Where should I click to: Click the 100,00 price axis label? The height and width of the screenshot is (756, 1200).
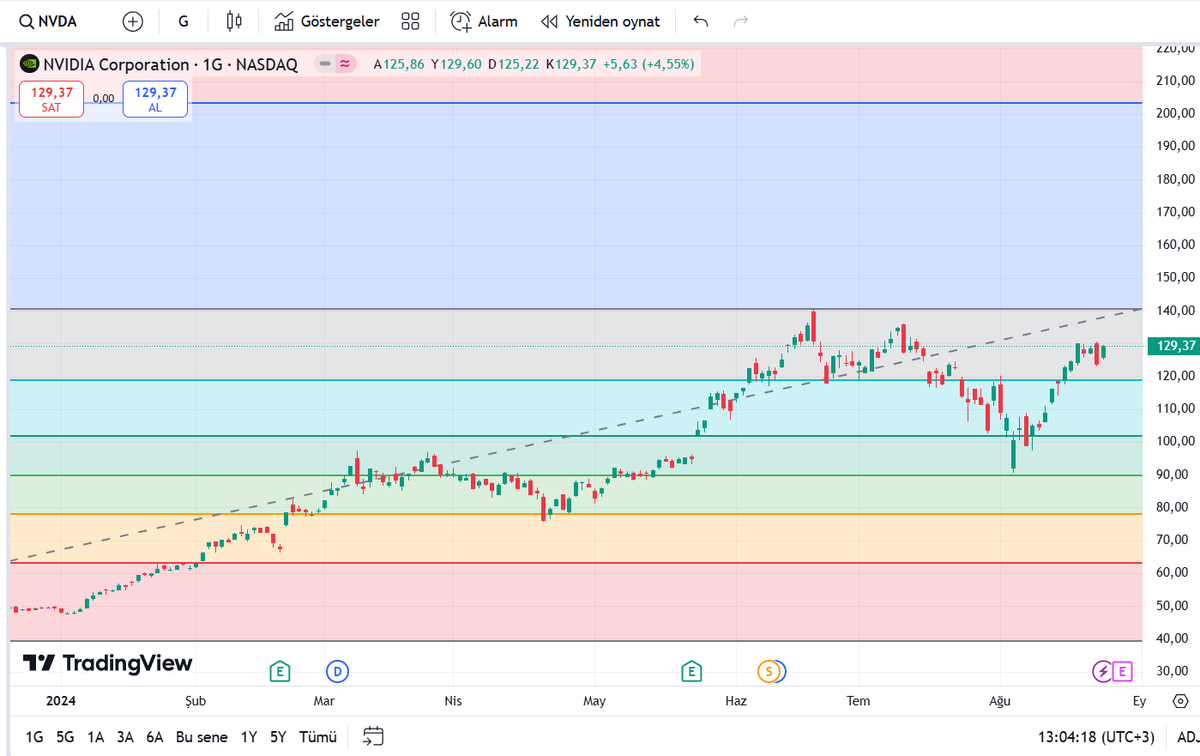pyautogui.click(x=1176, y=441)
